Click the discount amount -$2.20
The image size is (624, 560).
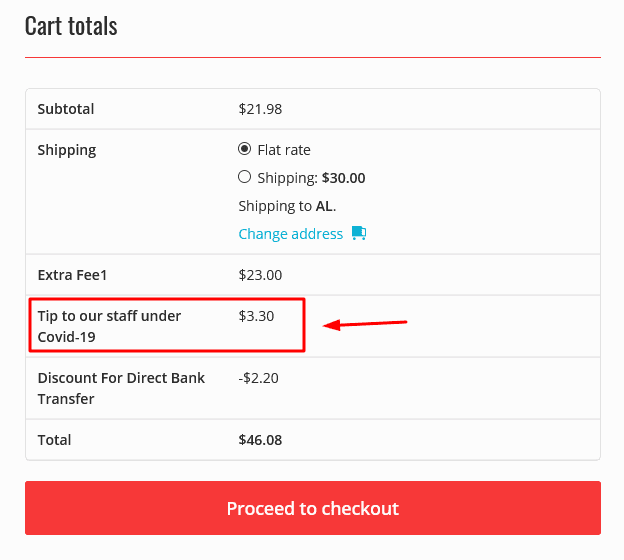point(258,378)
